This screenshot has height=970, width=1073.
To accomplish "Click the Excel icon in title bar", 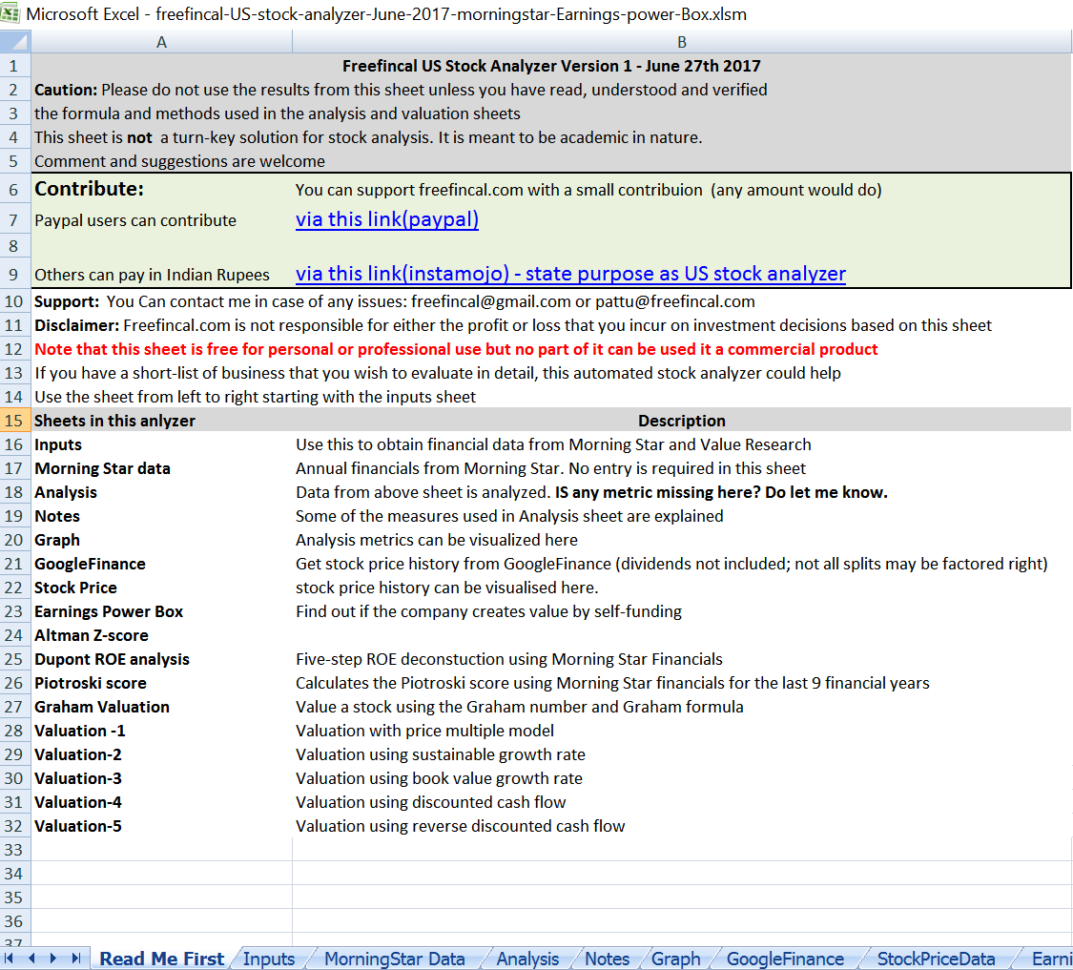I will click(13, 12).
